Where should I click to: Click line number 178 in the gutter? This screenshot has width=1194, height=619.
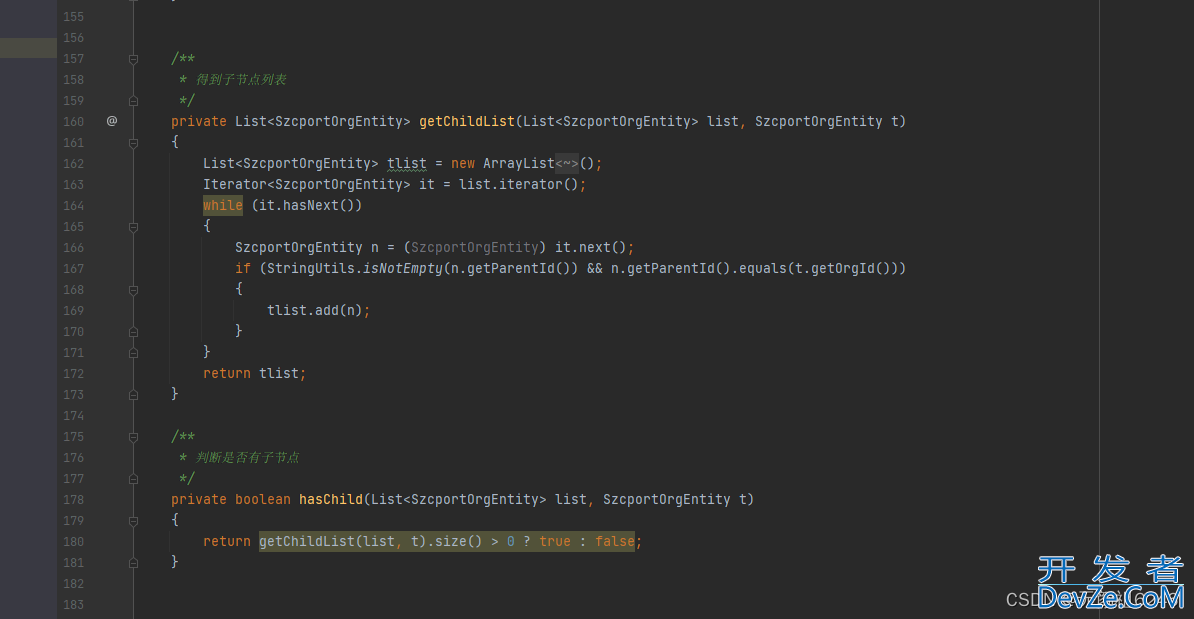tap(74, 499)
